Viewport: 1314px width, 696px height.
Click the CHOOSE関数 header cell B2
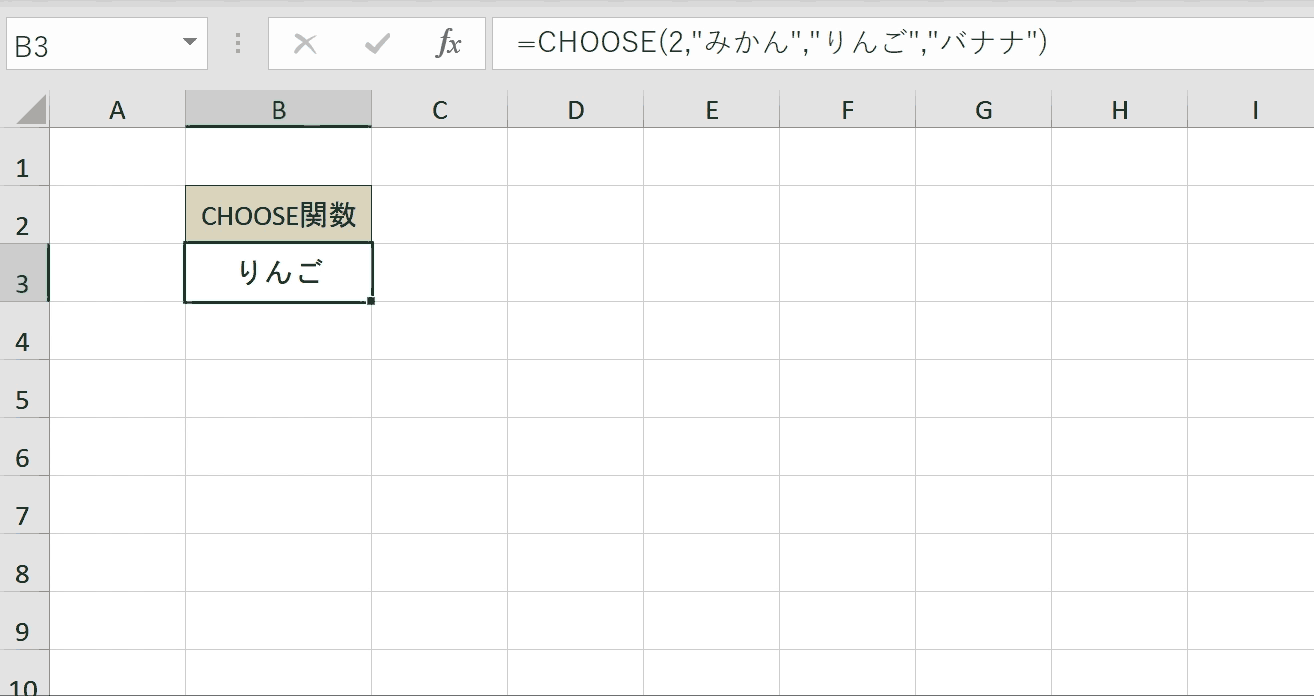278,215
